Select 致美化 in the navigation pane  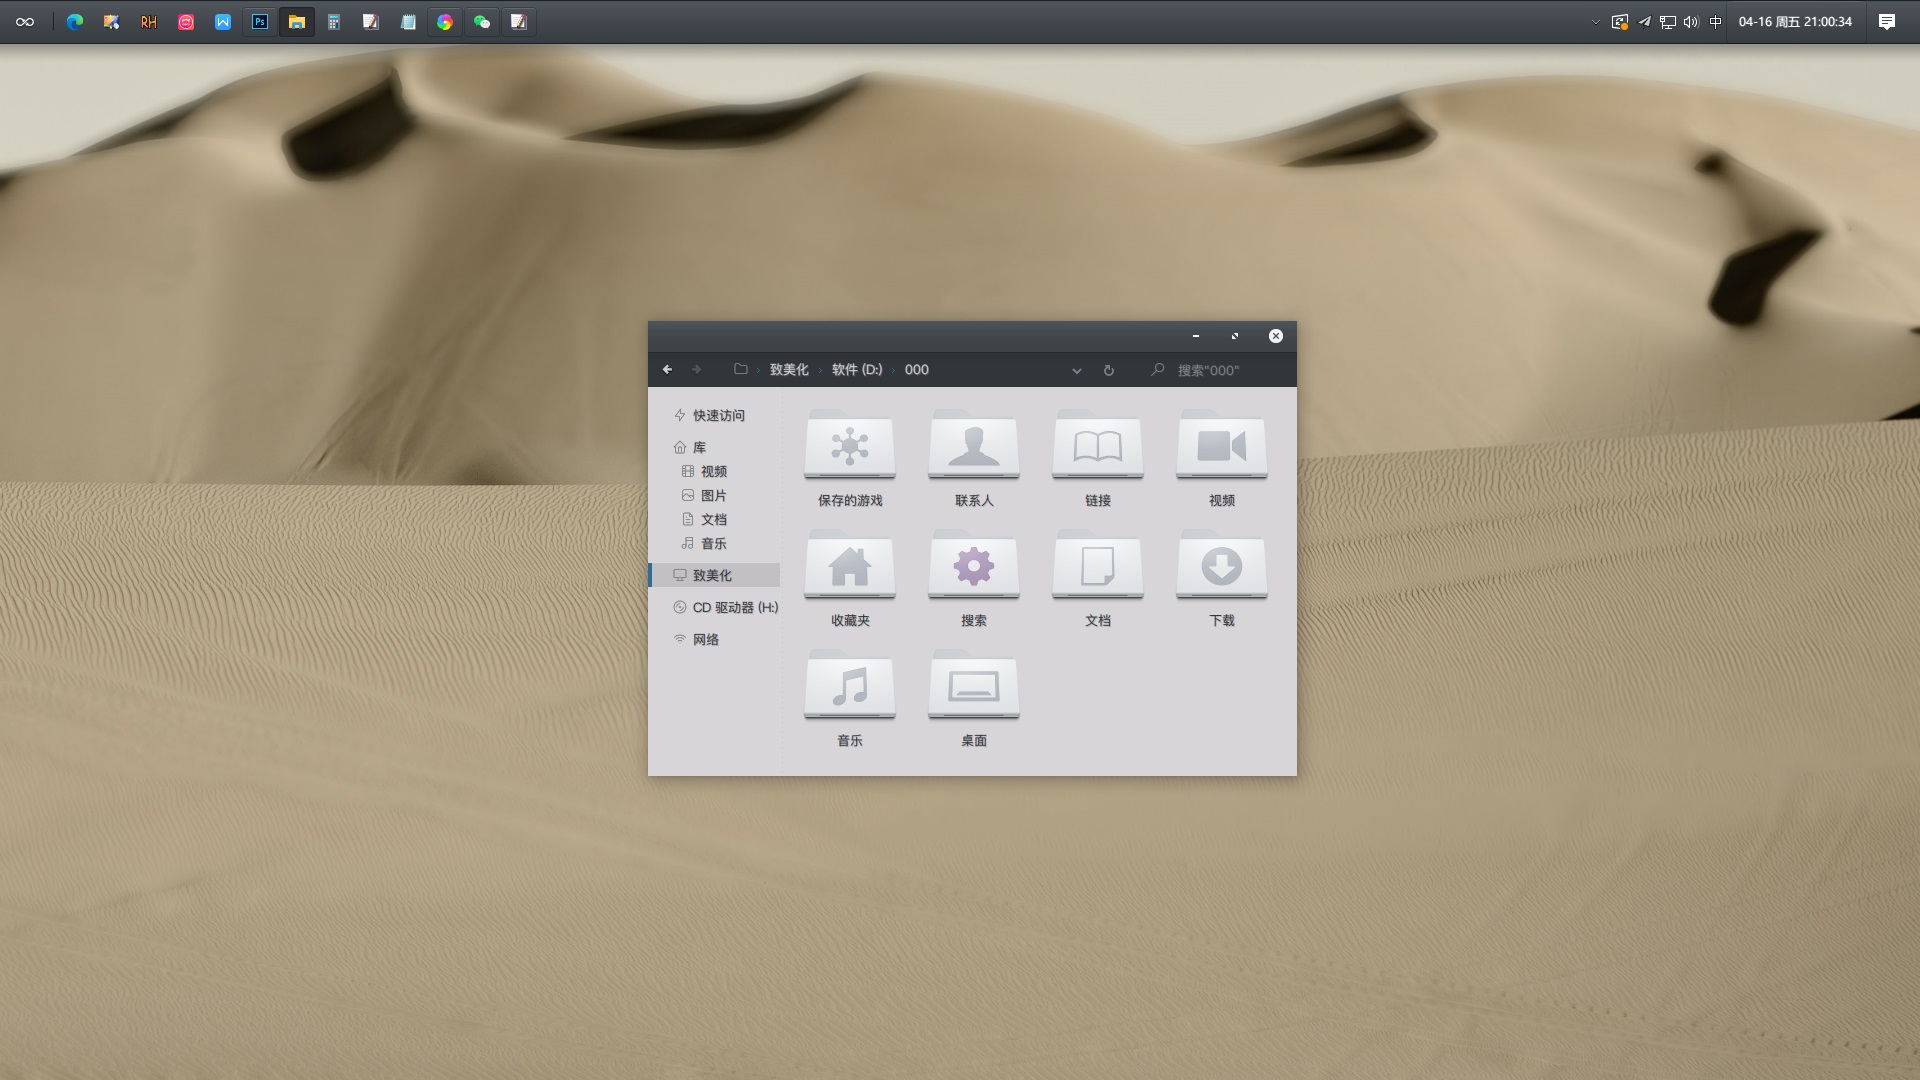(x=714, y=575)
